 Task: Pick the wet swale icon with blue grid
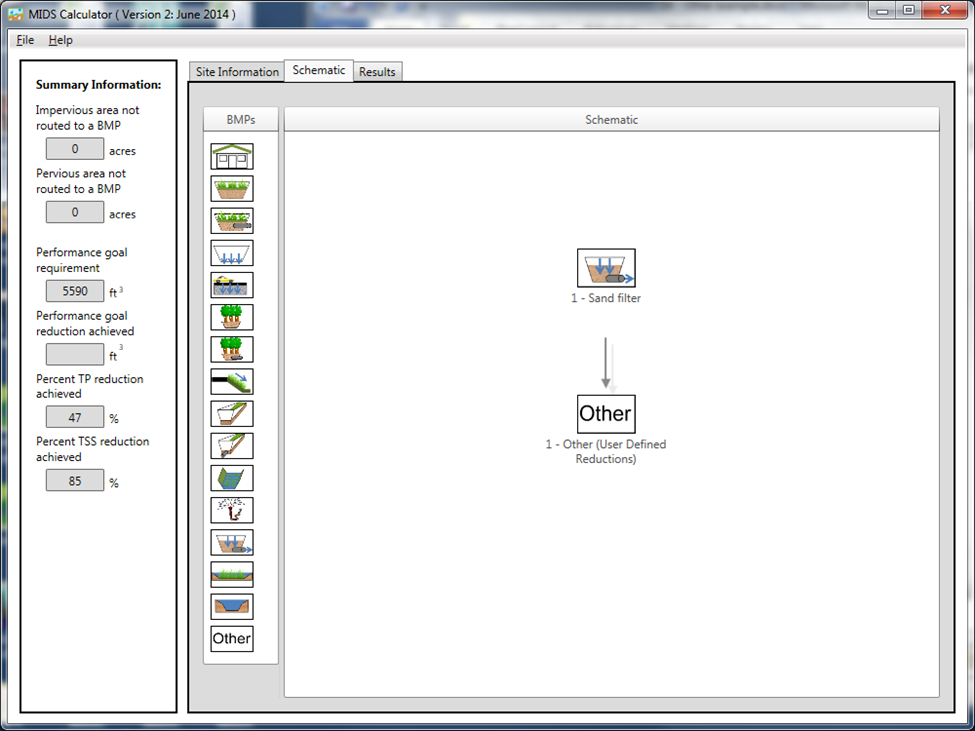pos(232,478)
